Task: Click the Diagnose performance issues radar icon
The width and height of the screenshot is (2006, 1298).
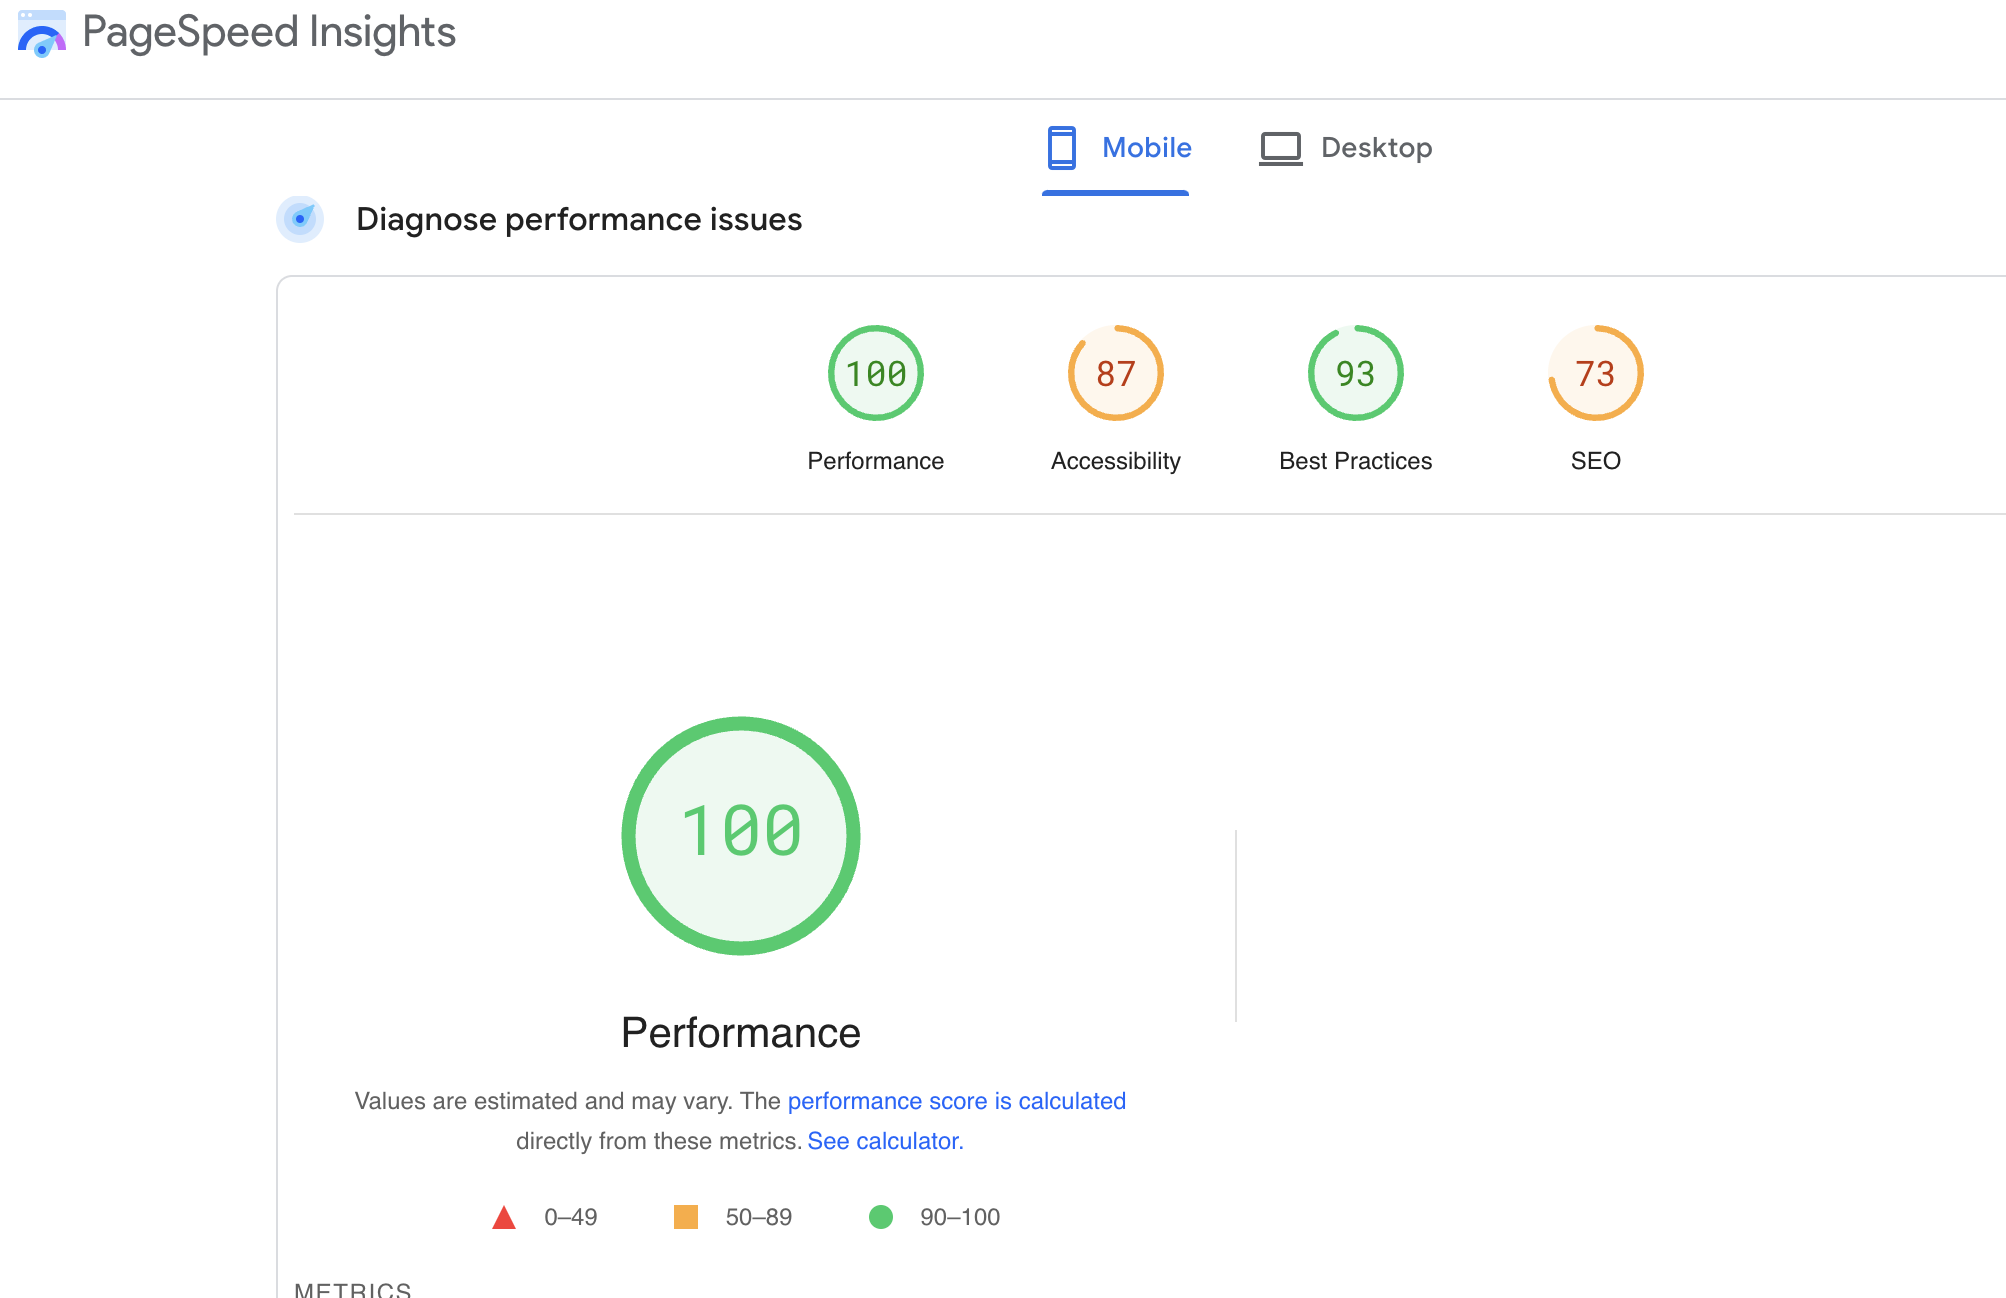Action: (300, 219)
